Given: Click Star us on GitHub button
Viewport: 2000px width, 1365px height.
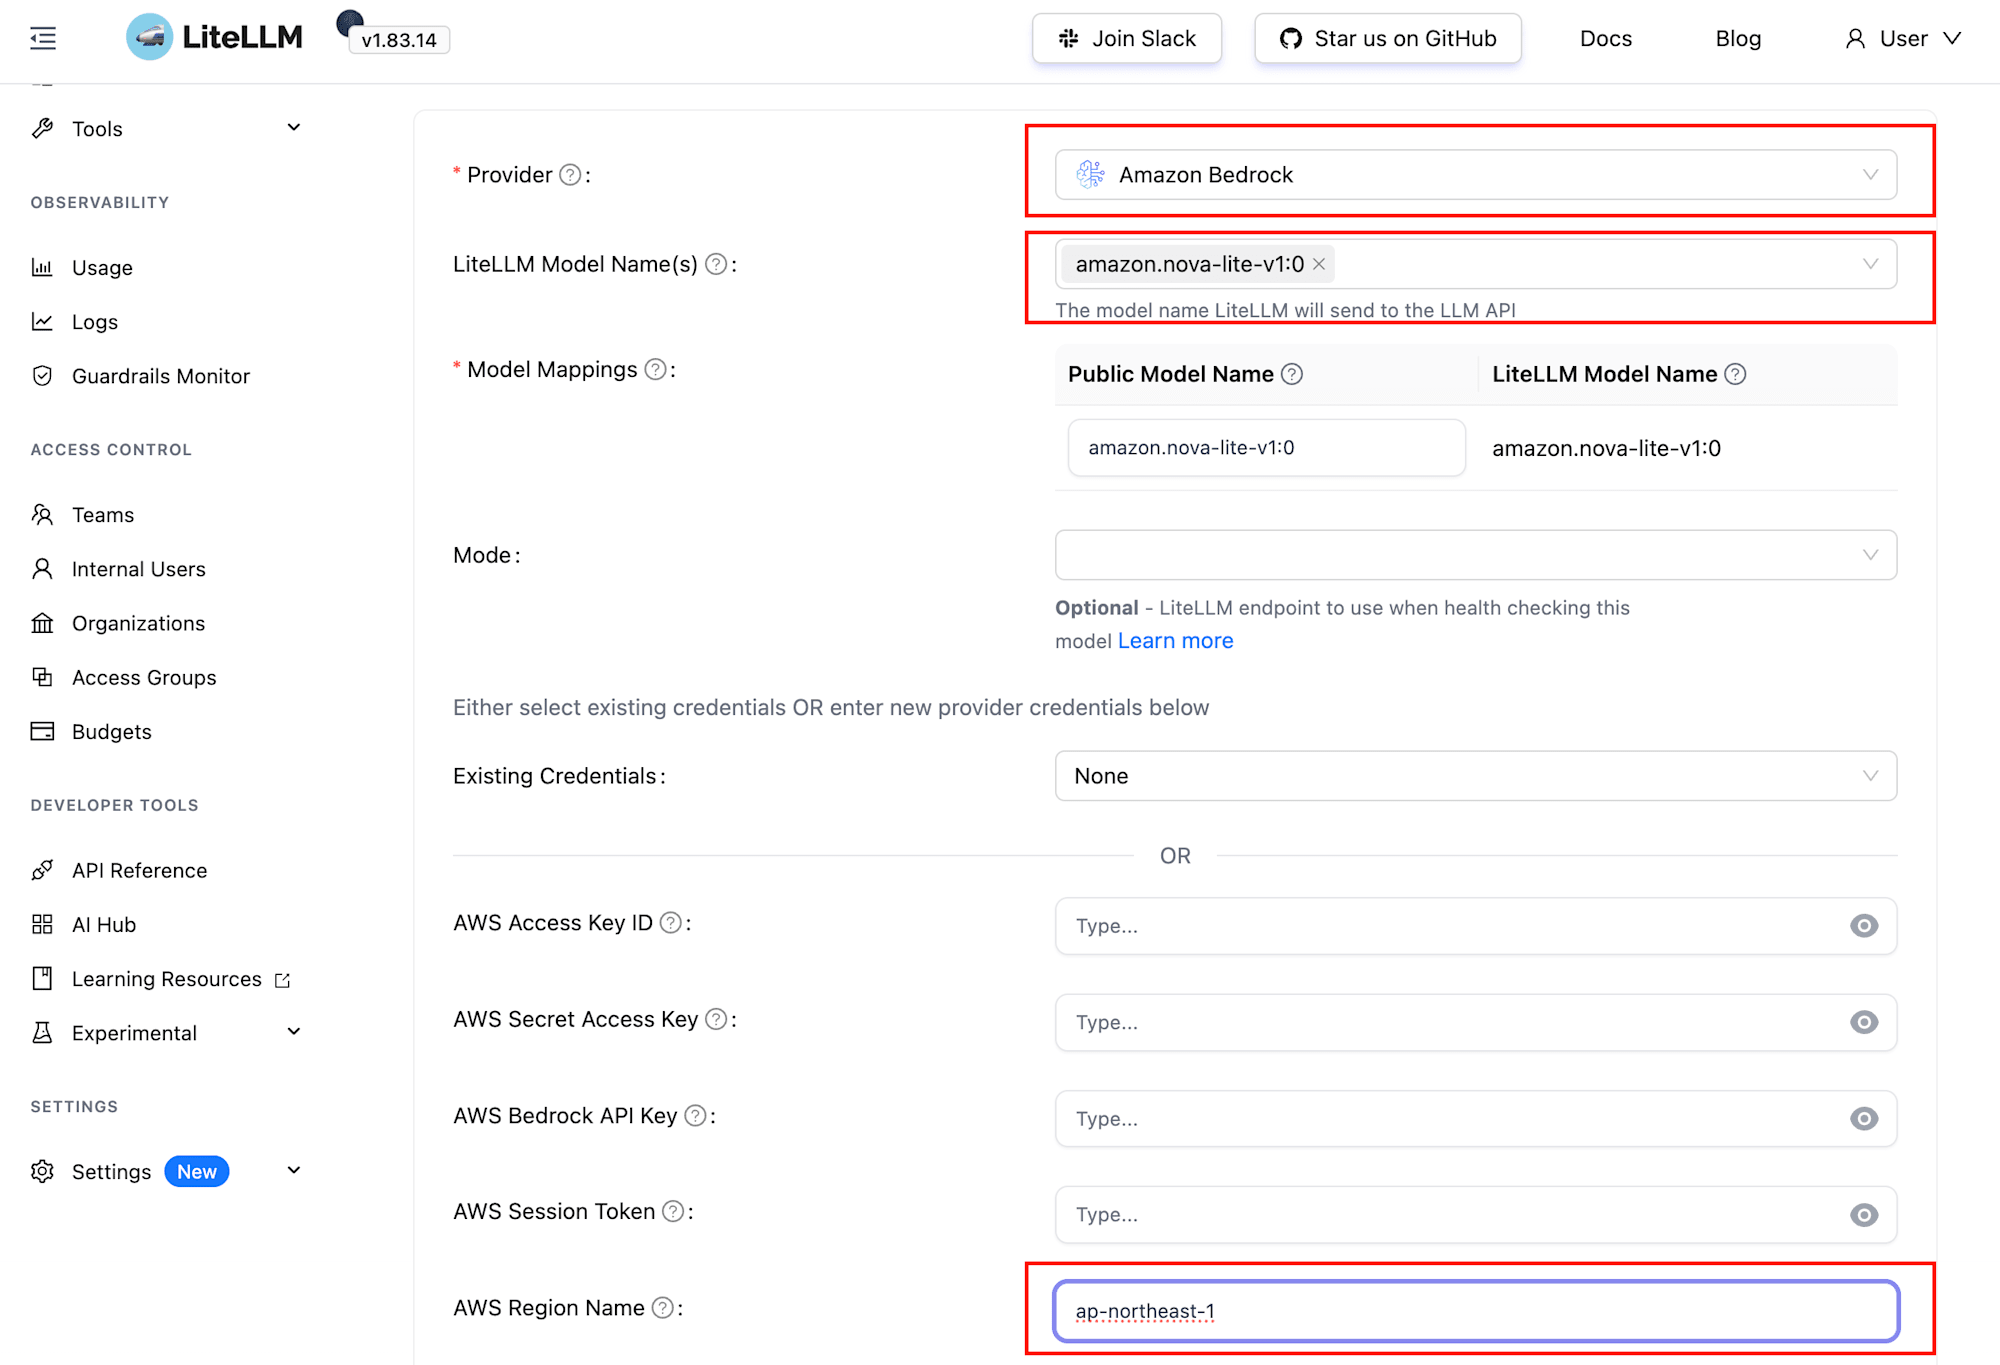Looking at the screenshot, I should click(x=1388, y=38).
